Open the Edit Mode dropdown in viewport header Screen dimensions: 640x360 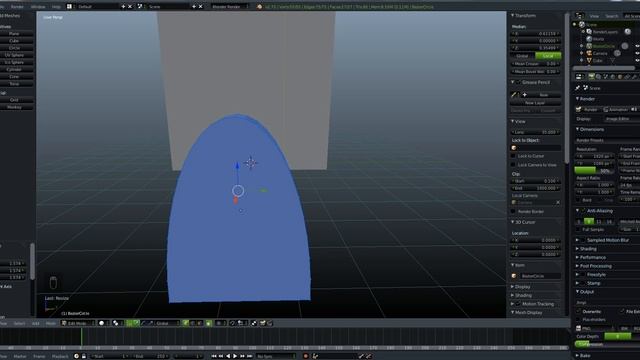(x=77, y=323)
